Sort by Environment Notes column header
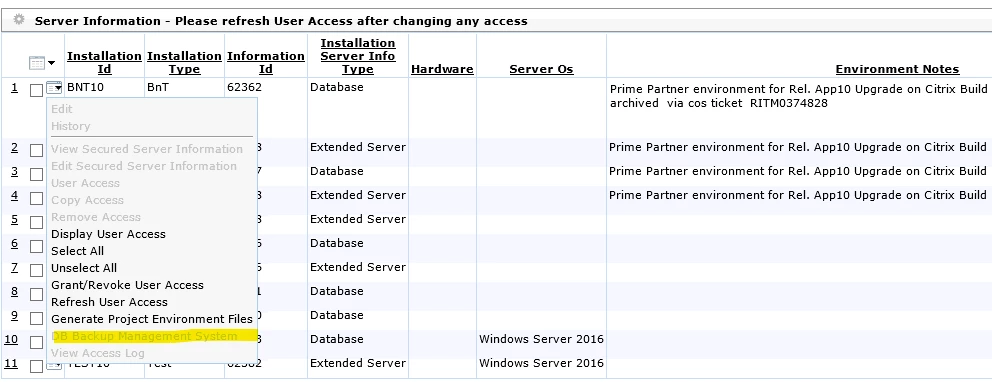This screenshot has width=992, height=382. (897, 69)
